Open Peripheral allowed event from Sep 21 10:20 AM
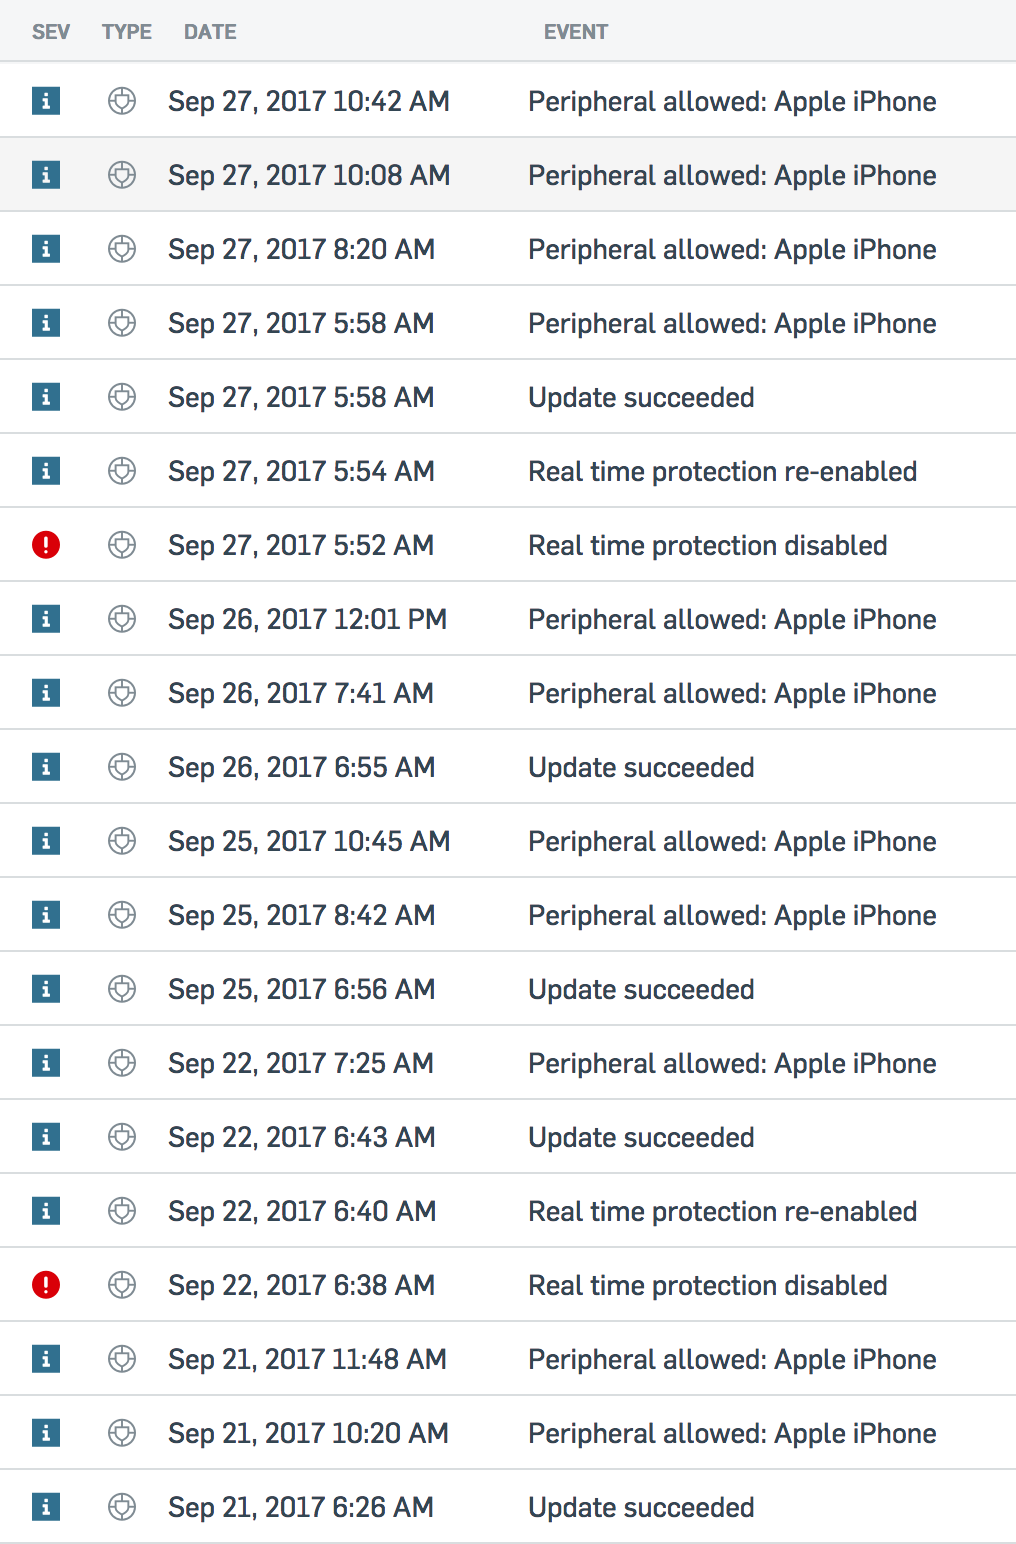Image resolution: width=1016 pixels, height=1544 pixels. tap(733, 1433)
